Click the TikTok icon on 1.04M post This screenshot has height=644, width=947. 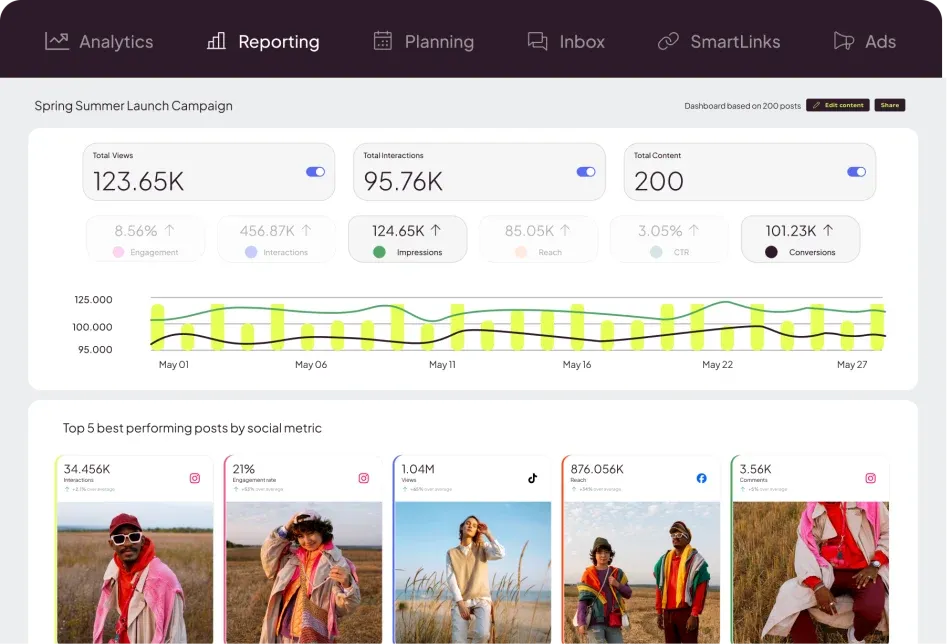point(532,478)
